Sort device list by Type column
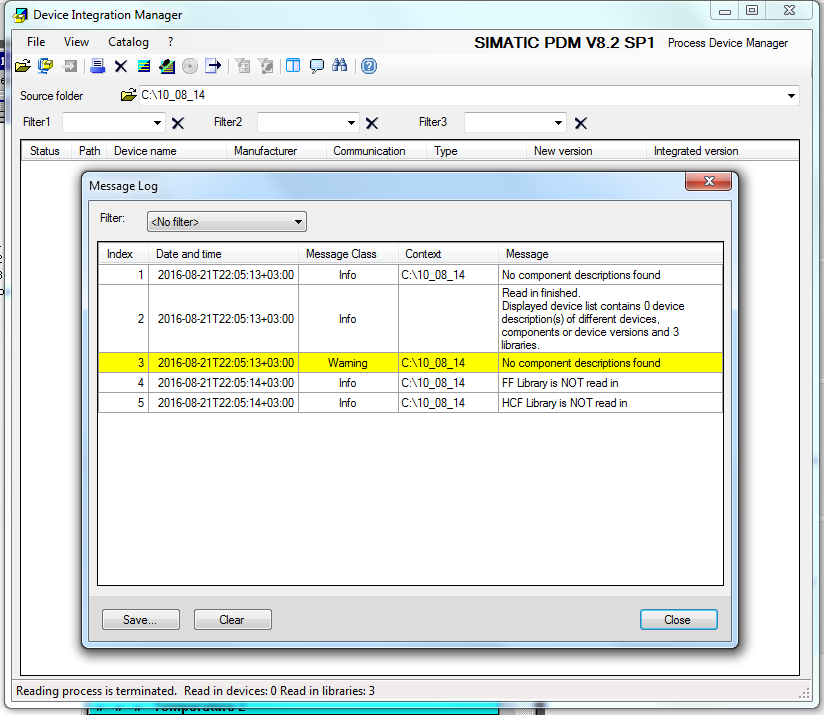Viewport: 824px width, 715px height. (477, 151)
